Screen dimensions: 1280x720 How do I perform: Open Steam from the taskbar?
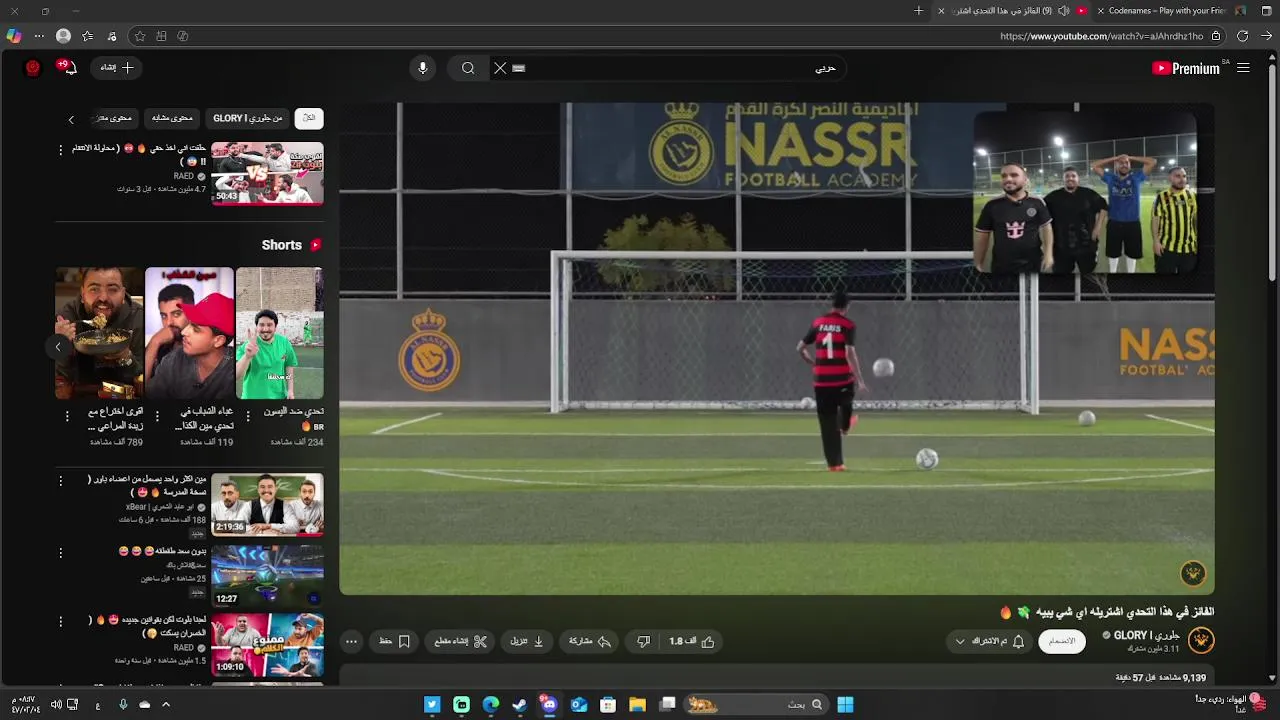point(520,705)
